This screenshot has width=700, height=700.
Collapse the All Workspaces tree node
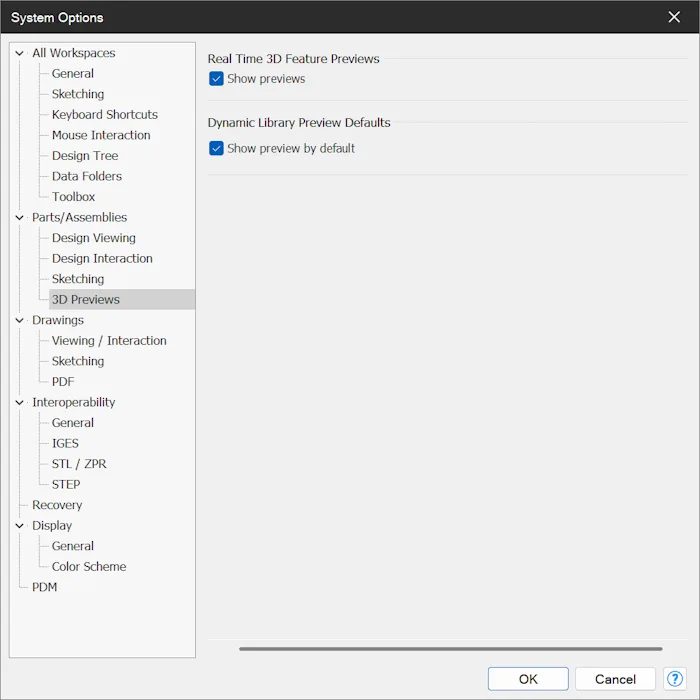click(19, 53)
